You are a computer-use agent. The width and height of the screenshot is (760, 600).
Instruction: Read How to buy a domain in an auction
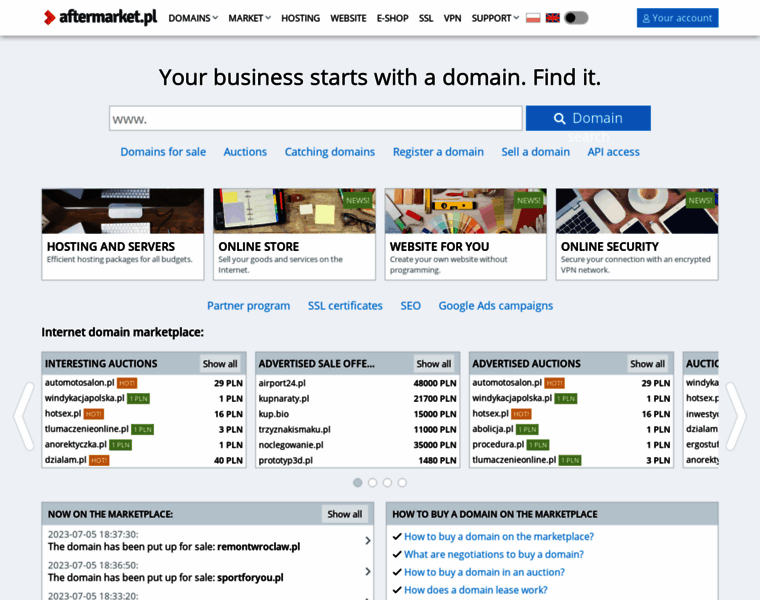pyautogui.click(x=485, y=572)
